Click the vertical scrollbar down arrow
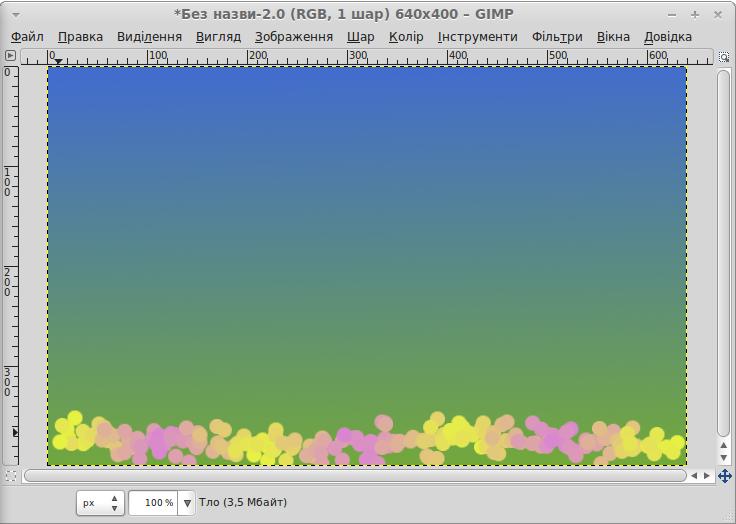Image resolution: width=736 pixels, height=524 pixels. coord(723,457)
